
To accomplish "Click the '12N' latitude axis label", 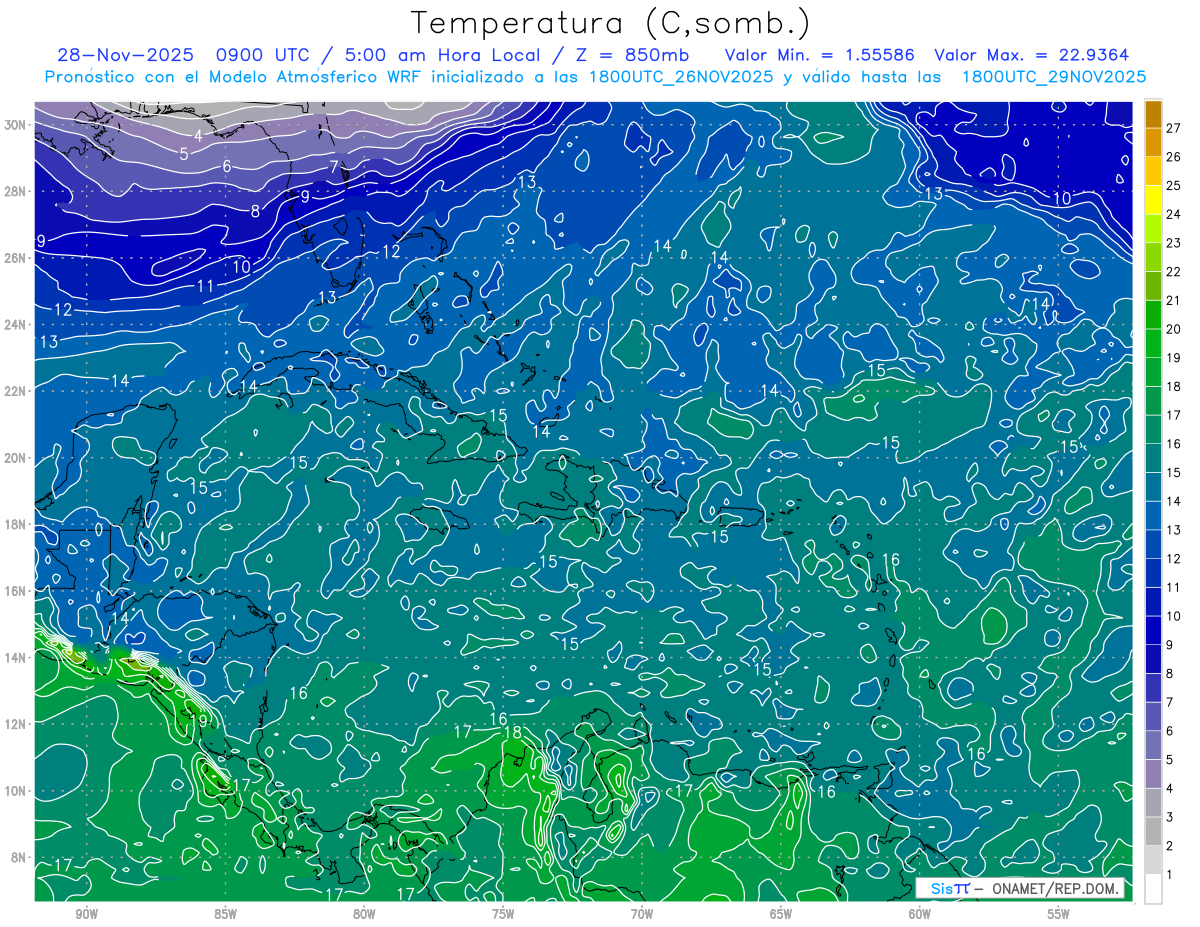I will click(16, 724).
